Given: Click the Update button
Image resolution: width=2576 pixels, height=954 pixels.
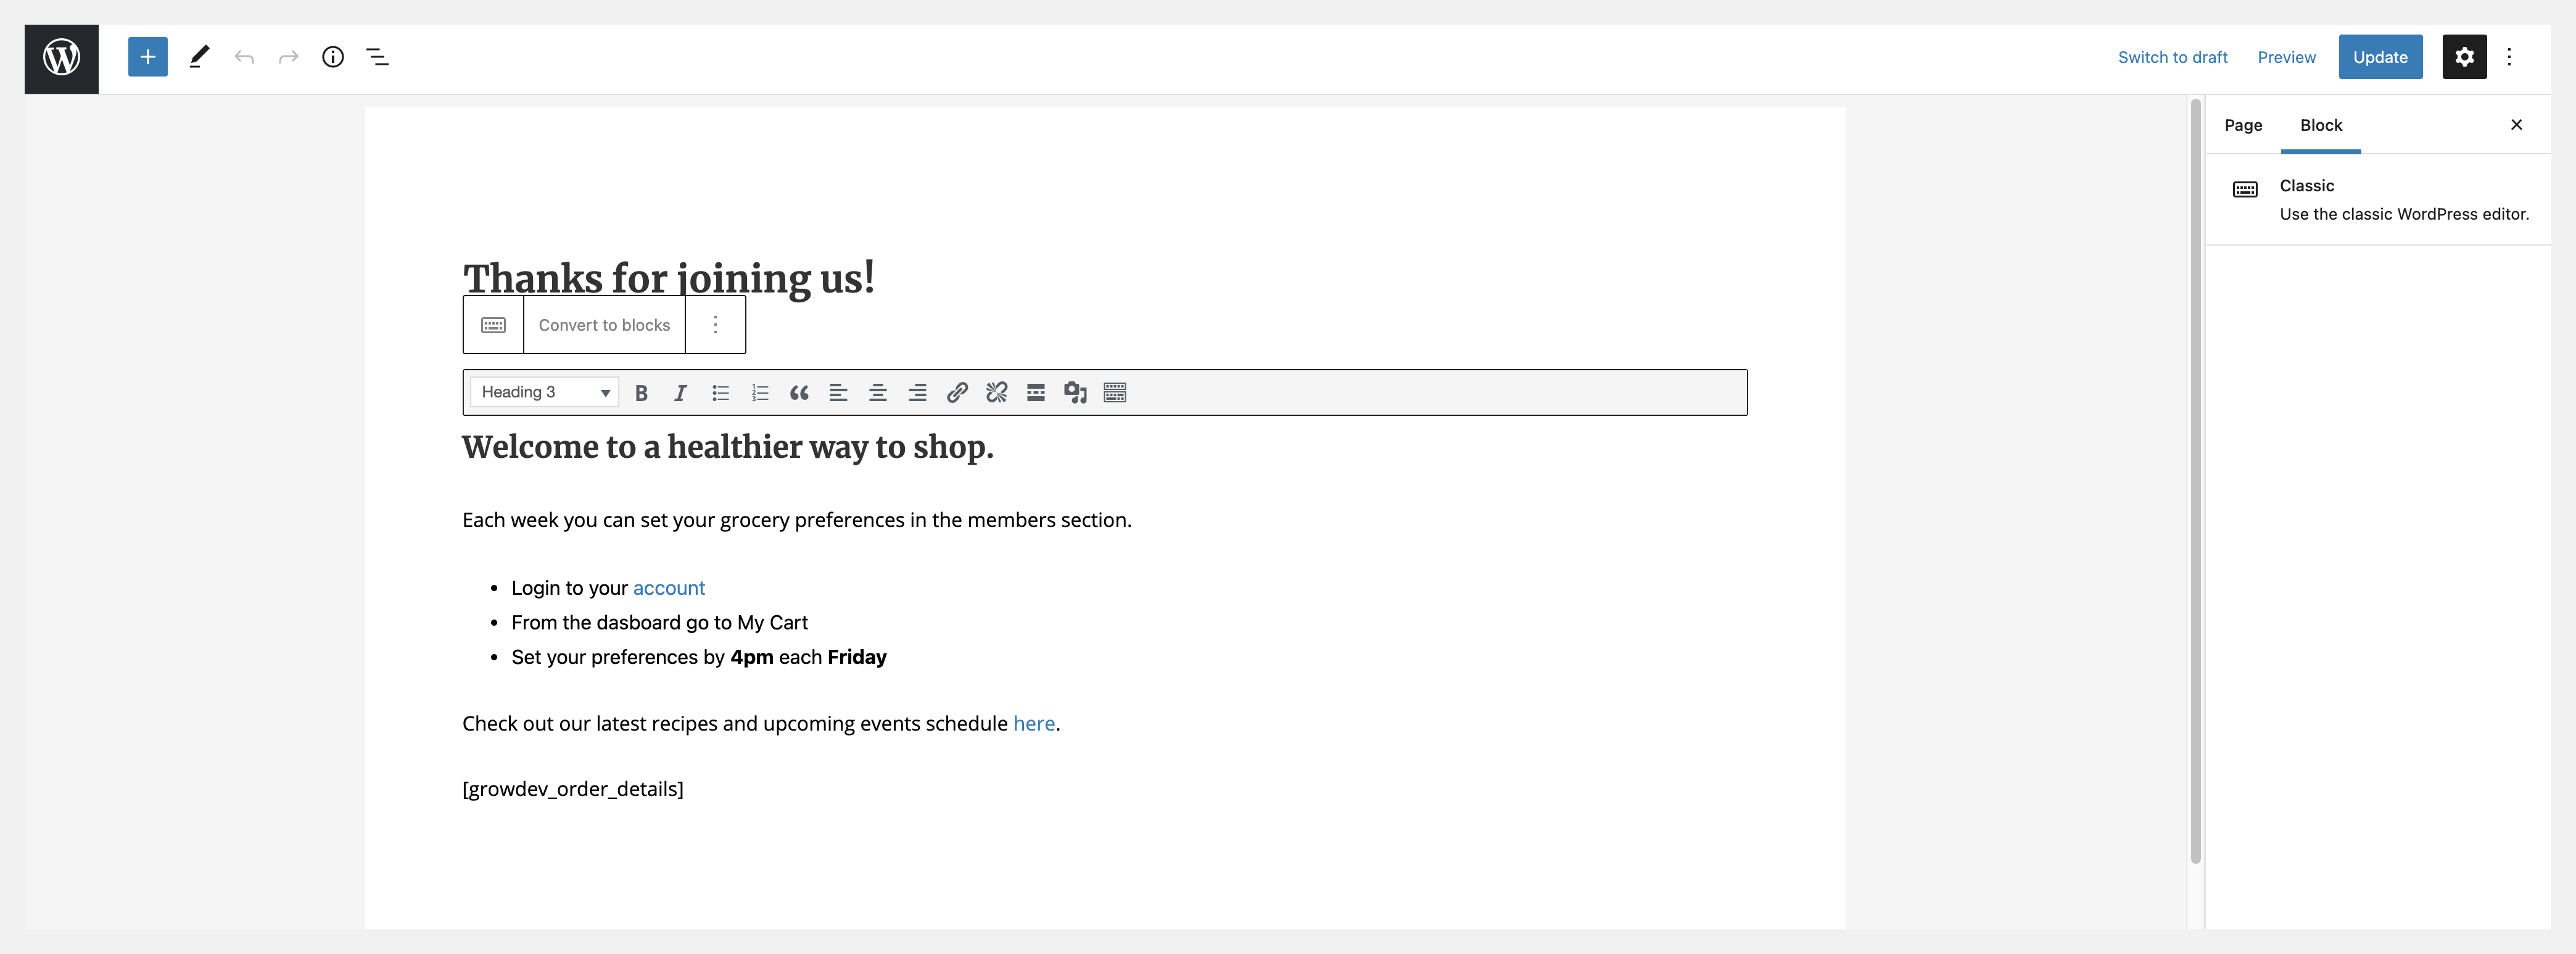Looking at the screenshot, I should coord(2380,57).
